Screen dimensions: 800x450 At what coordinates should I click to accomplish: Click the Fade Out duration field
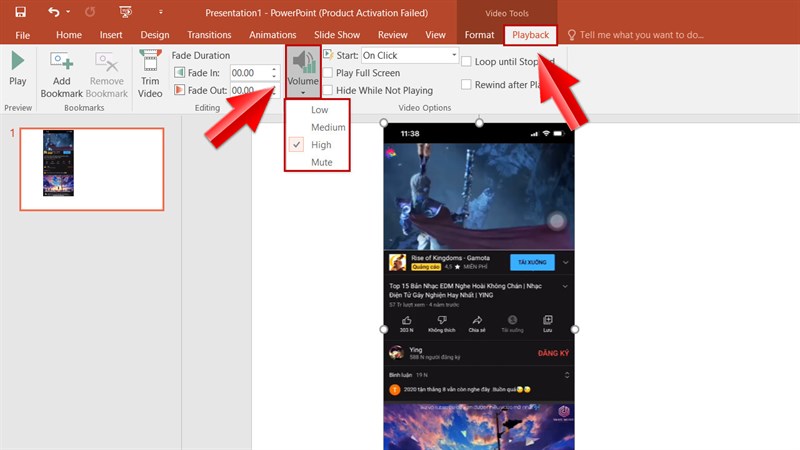(249, 90)
